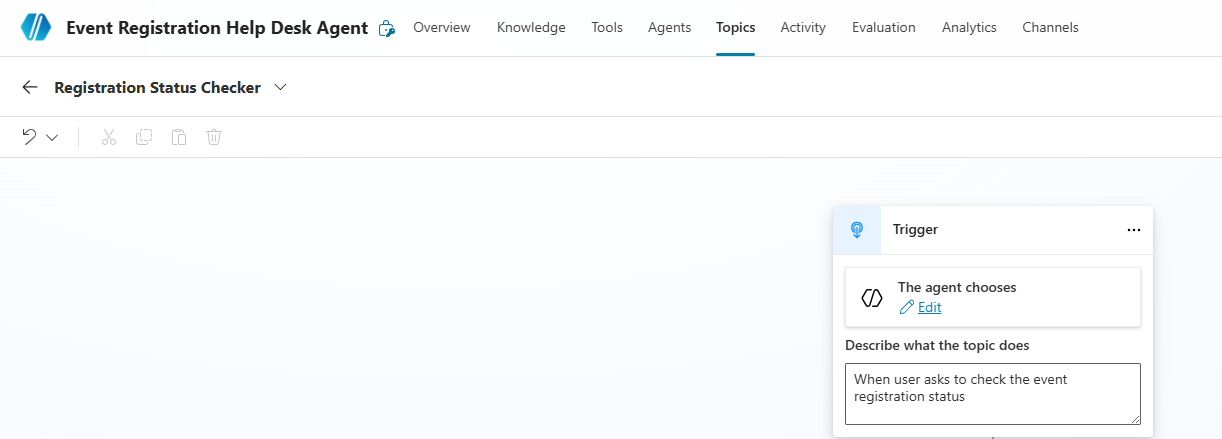Image resolution: width=1222 pixels, height=439 pixels.
Task: Open the undo history dropdown arrow
Action: [53, 138]
